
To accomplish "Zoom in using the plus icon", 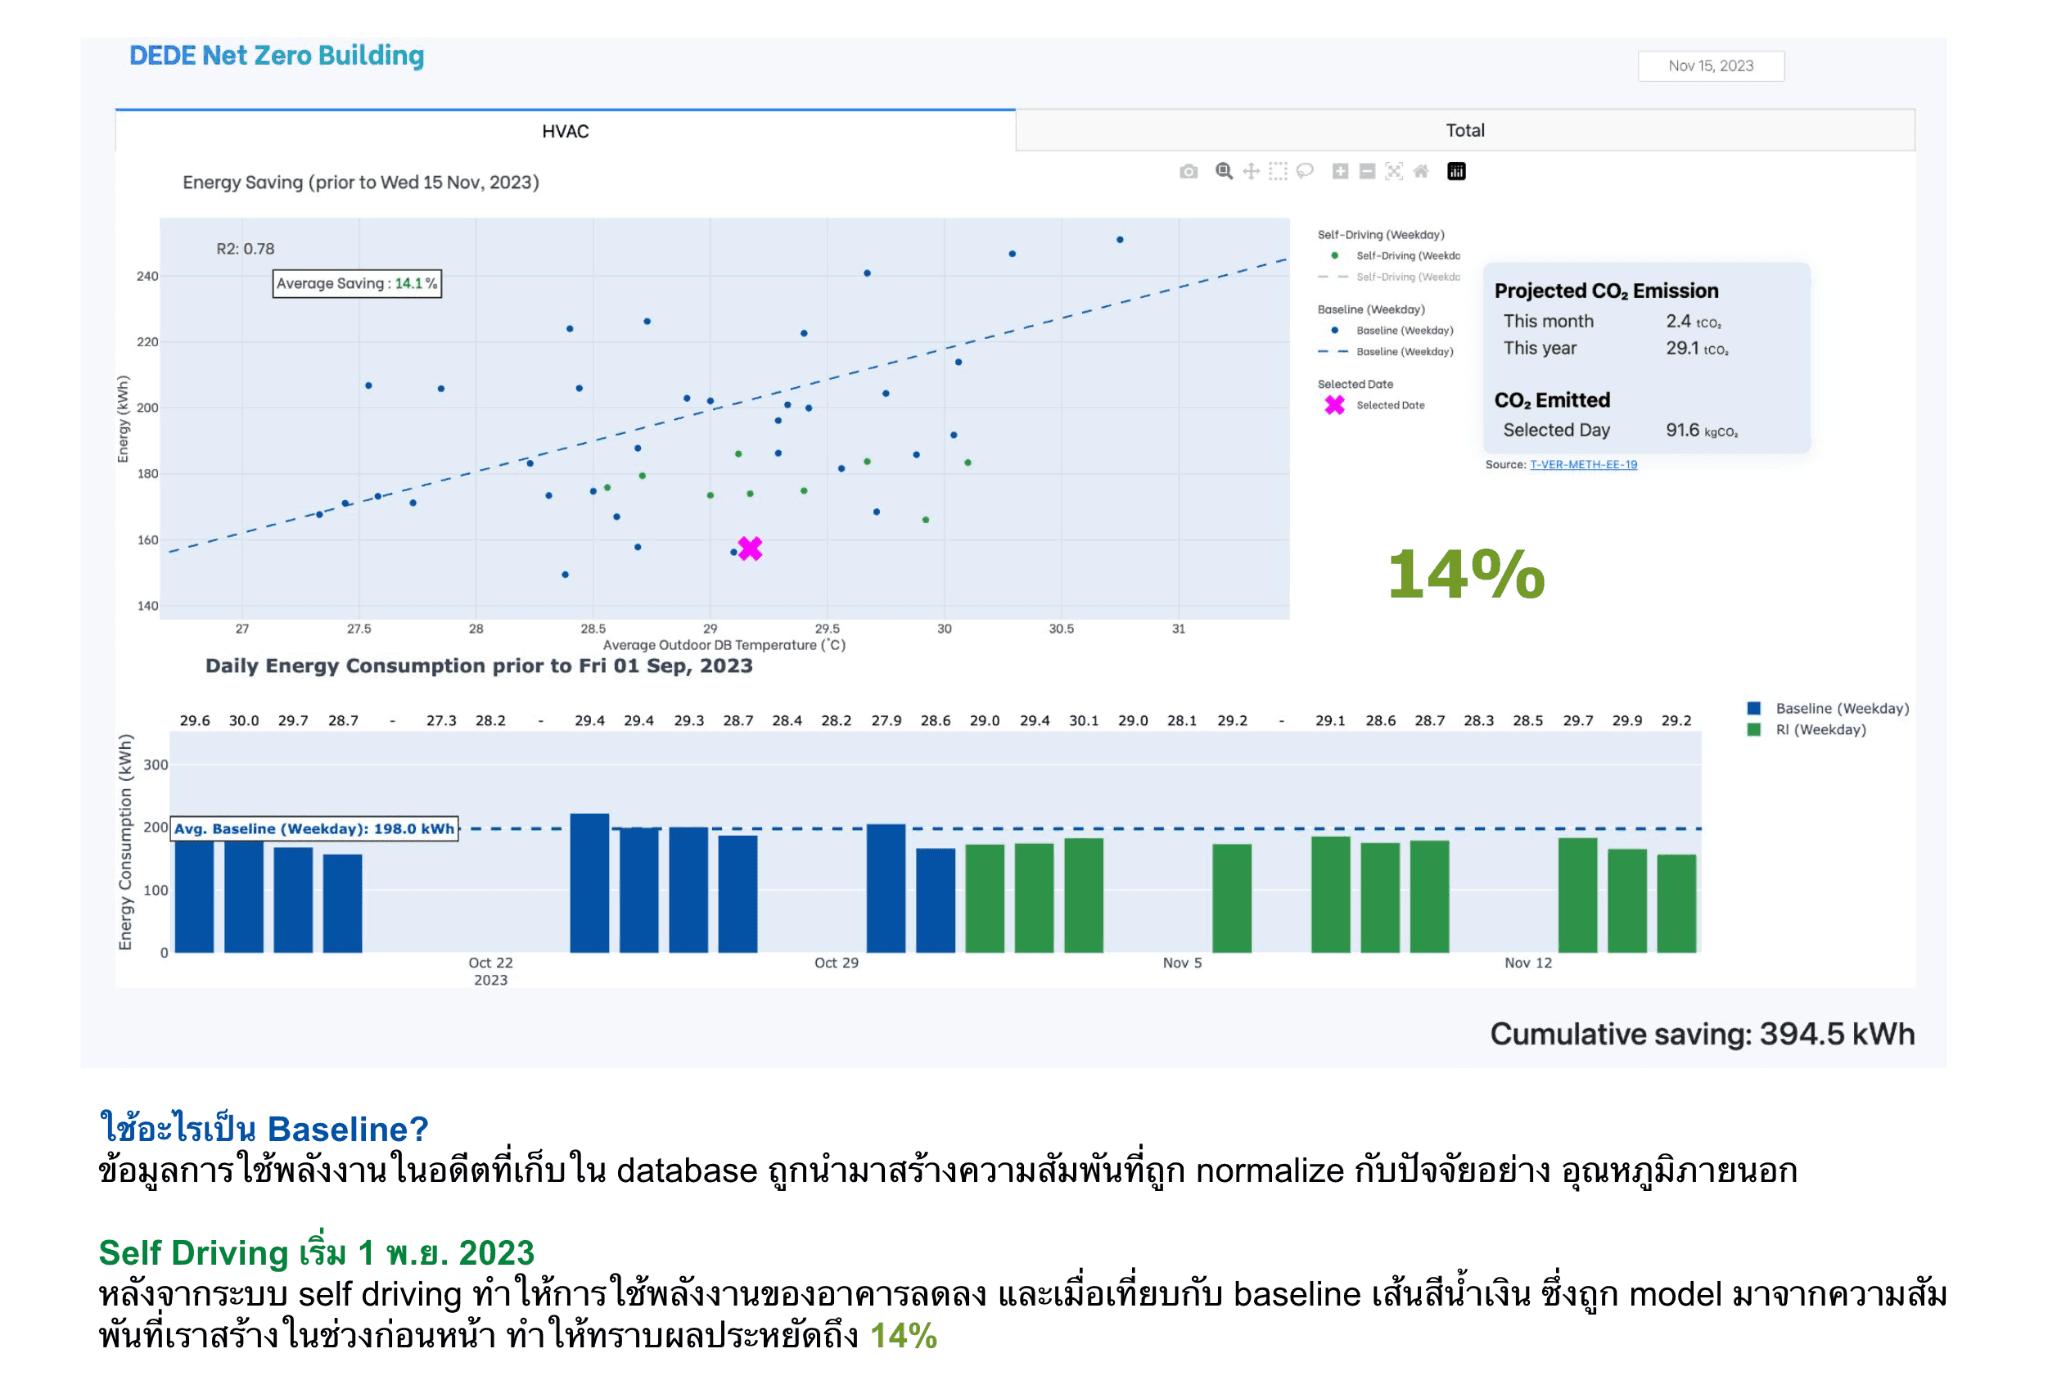I will click(1342, 171).
